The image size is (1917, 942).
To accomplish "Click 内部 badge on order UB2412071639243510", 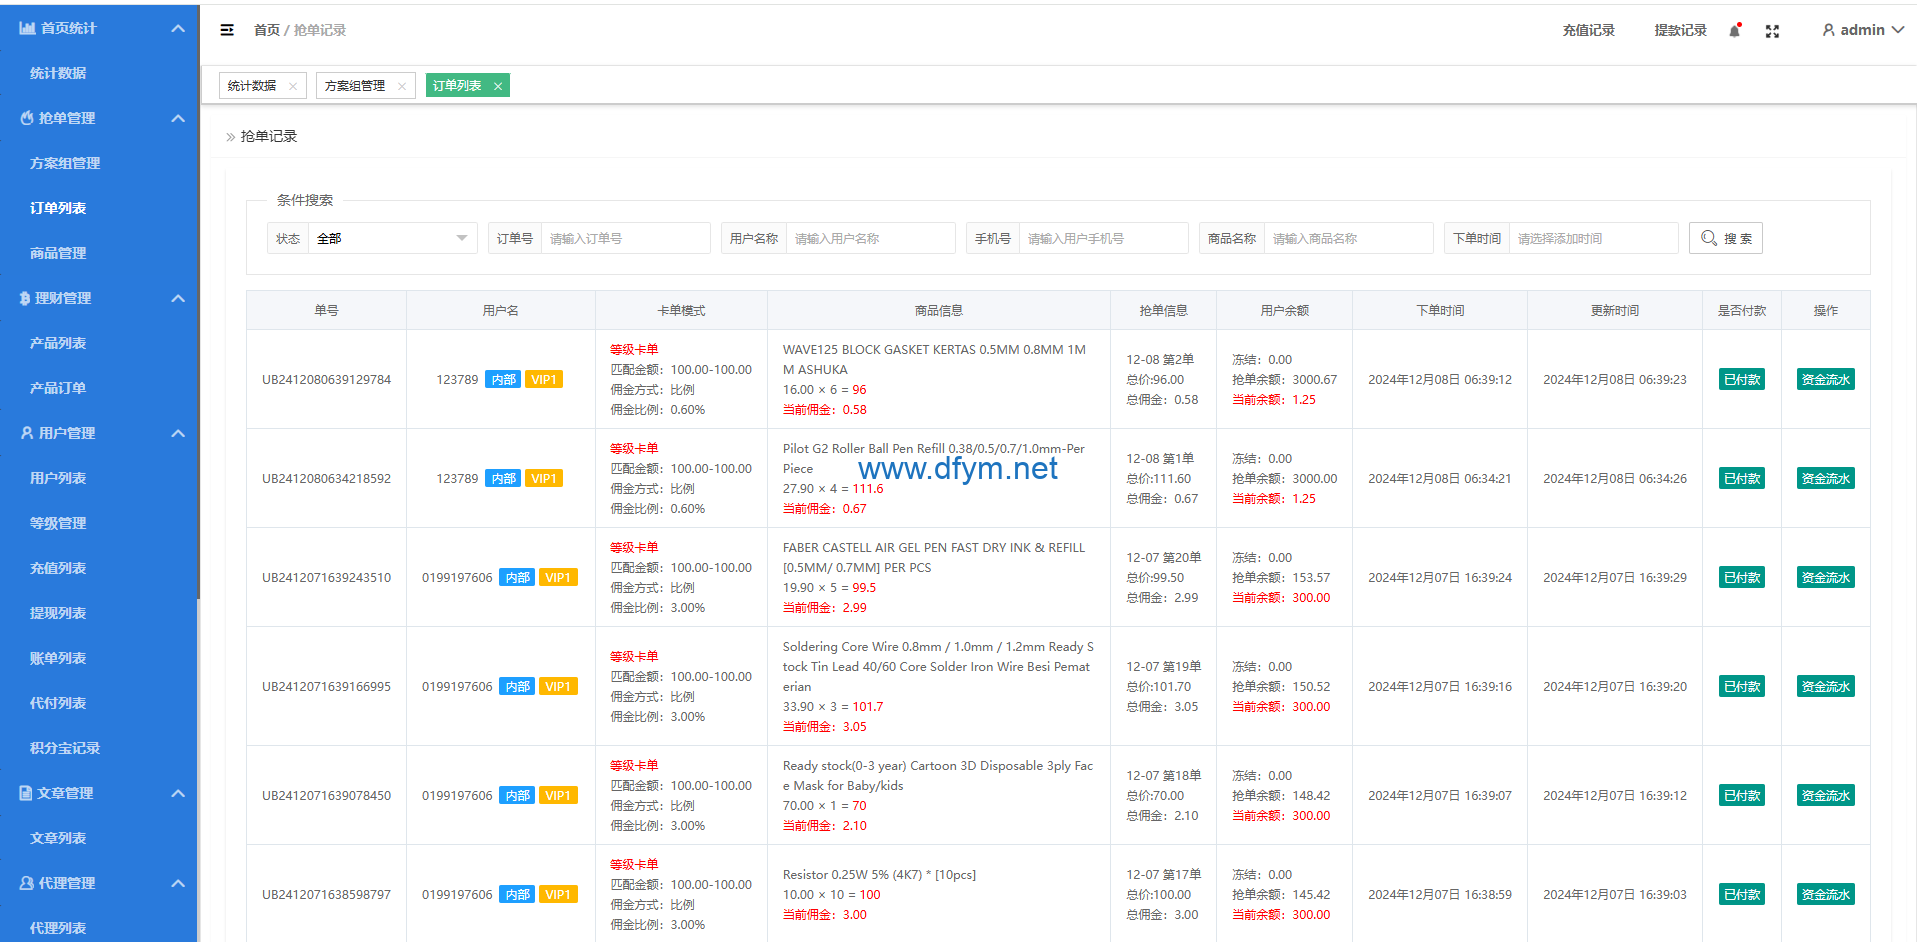I will click(518, 577).
